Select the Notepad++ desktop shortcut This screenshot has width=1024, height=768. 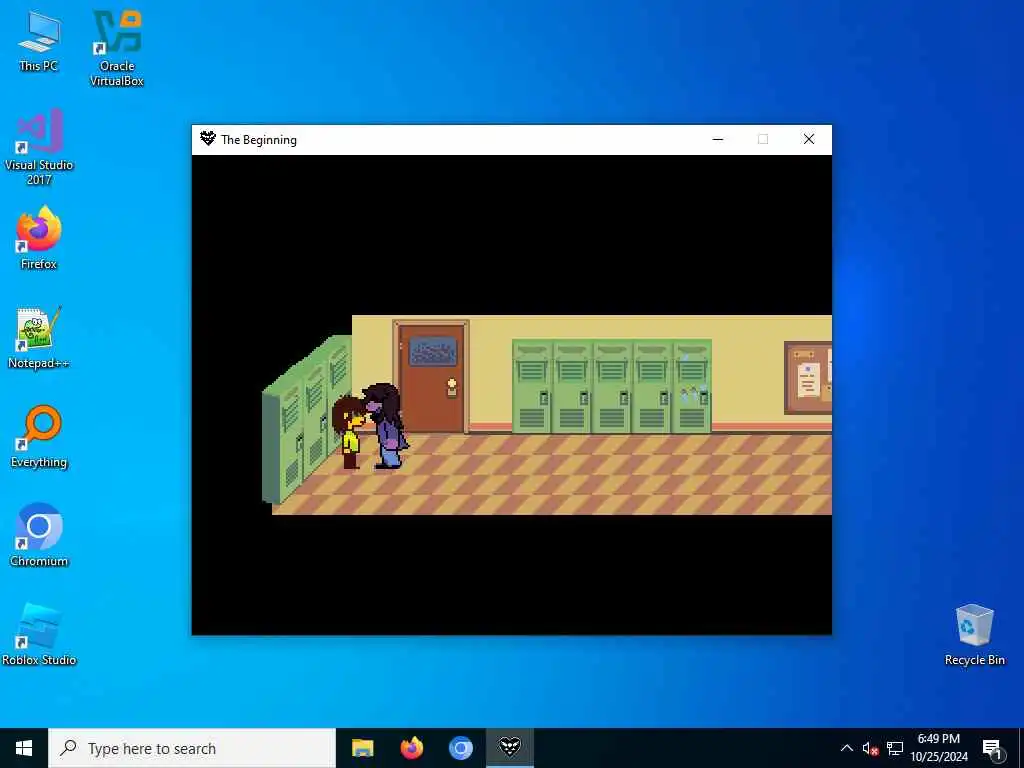click(x=39, y=338)
